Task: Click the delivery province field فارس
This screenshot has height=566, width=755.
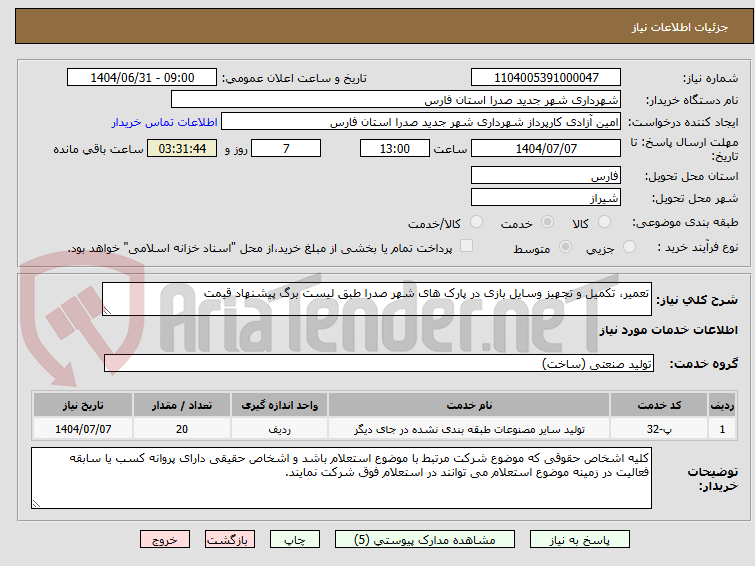Action: pyautogui.click(x=546, y=175)
